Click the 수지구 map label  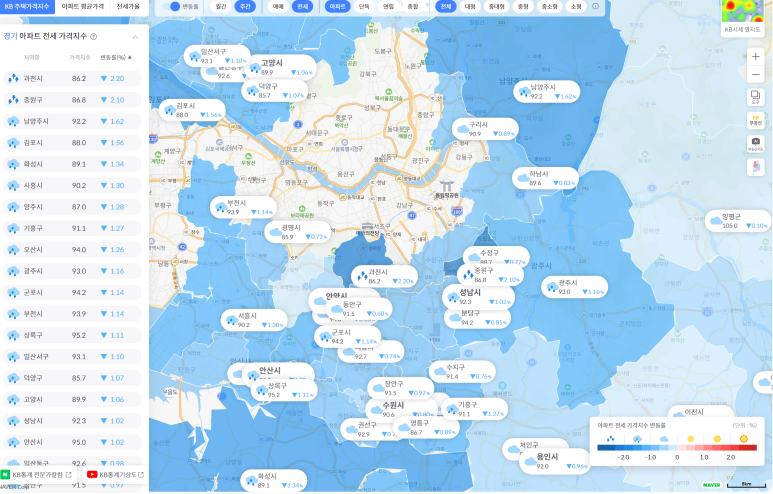[x=462, y=372]
